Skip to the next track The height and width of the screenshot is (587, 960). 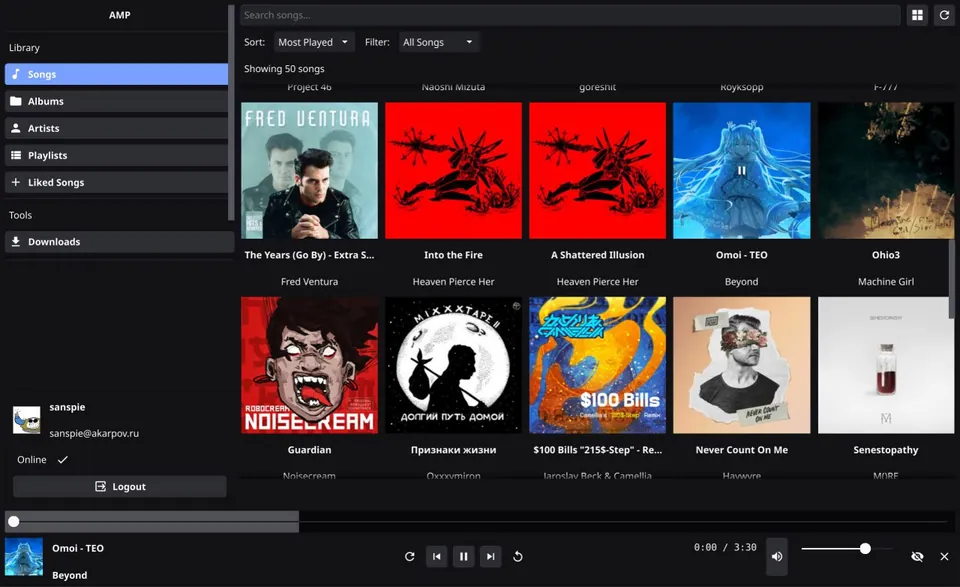[490, 556]
